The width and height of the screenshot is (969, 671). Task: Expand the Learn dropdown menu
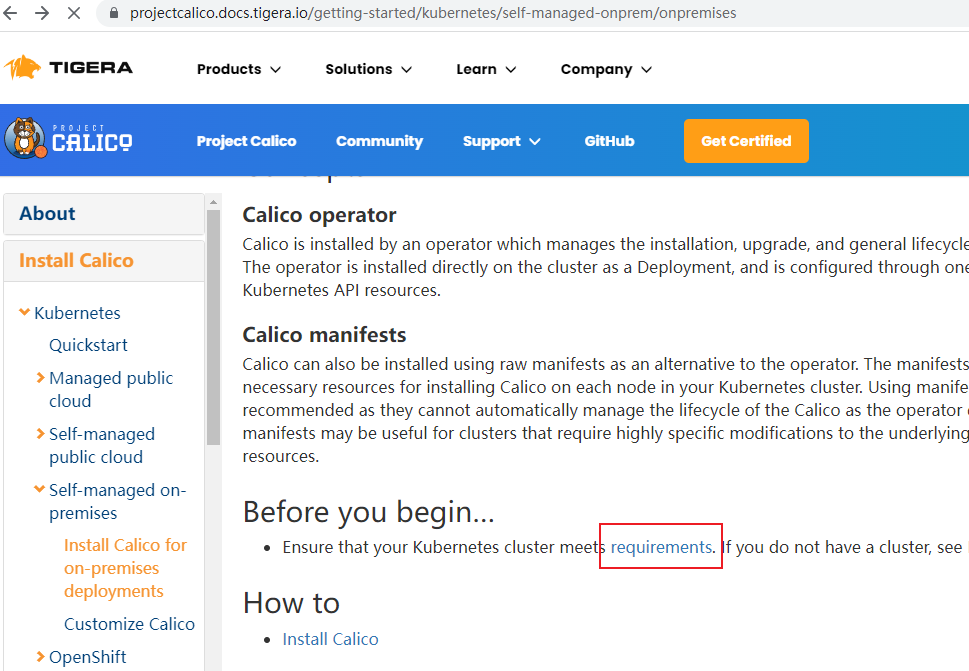tap(486, 69)
